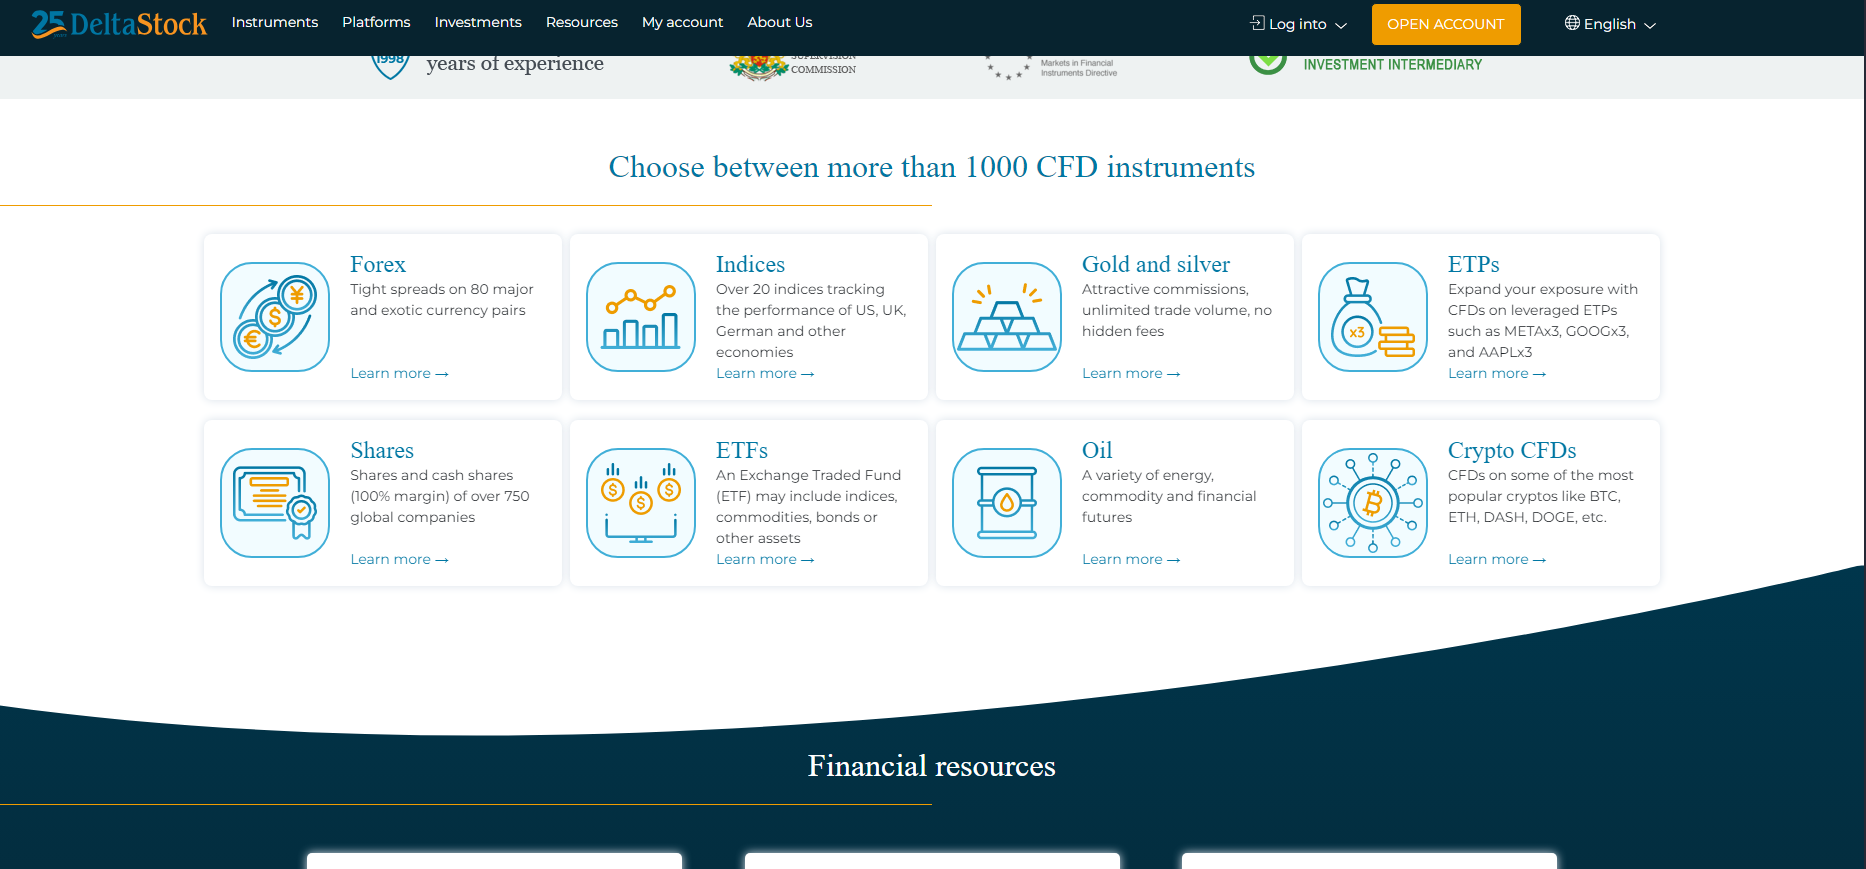
Task: Follow Learn more under Forex
Action: click(399, 373)
